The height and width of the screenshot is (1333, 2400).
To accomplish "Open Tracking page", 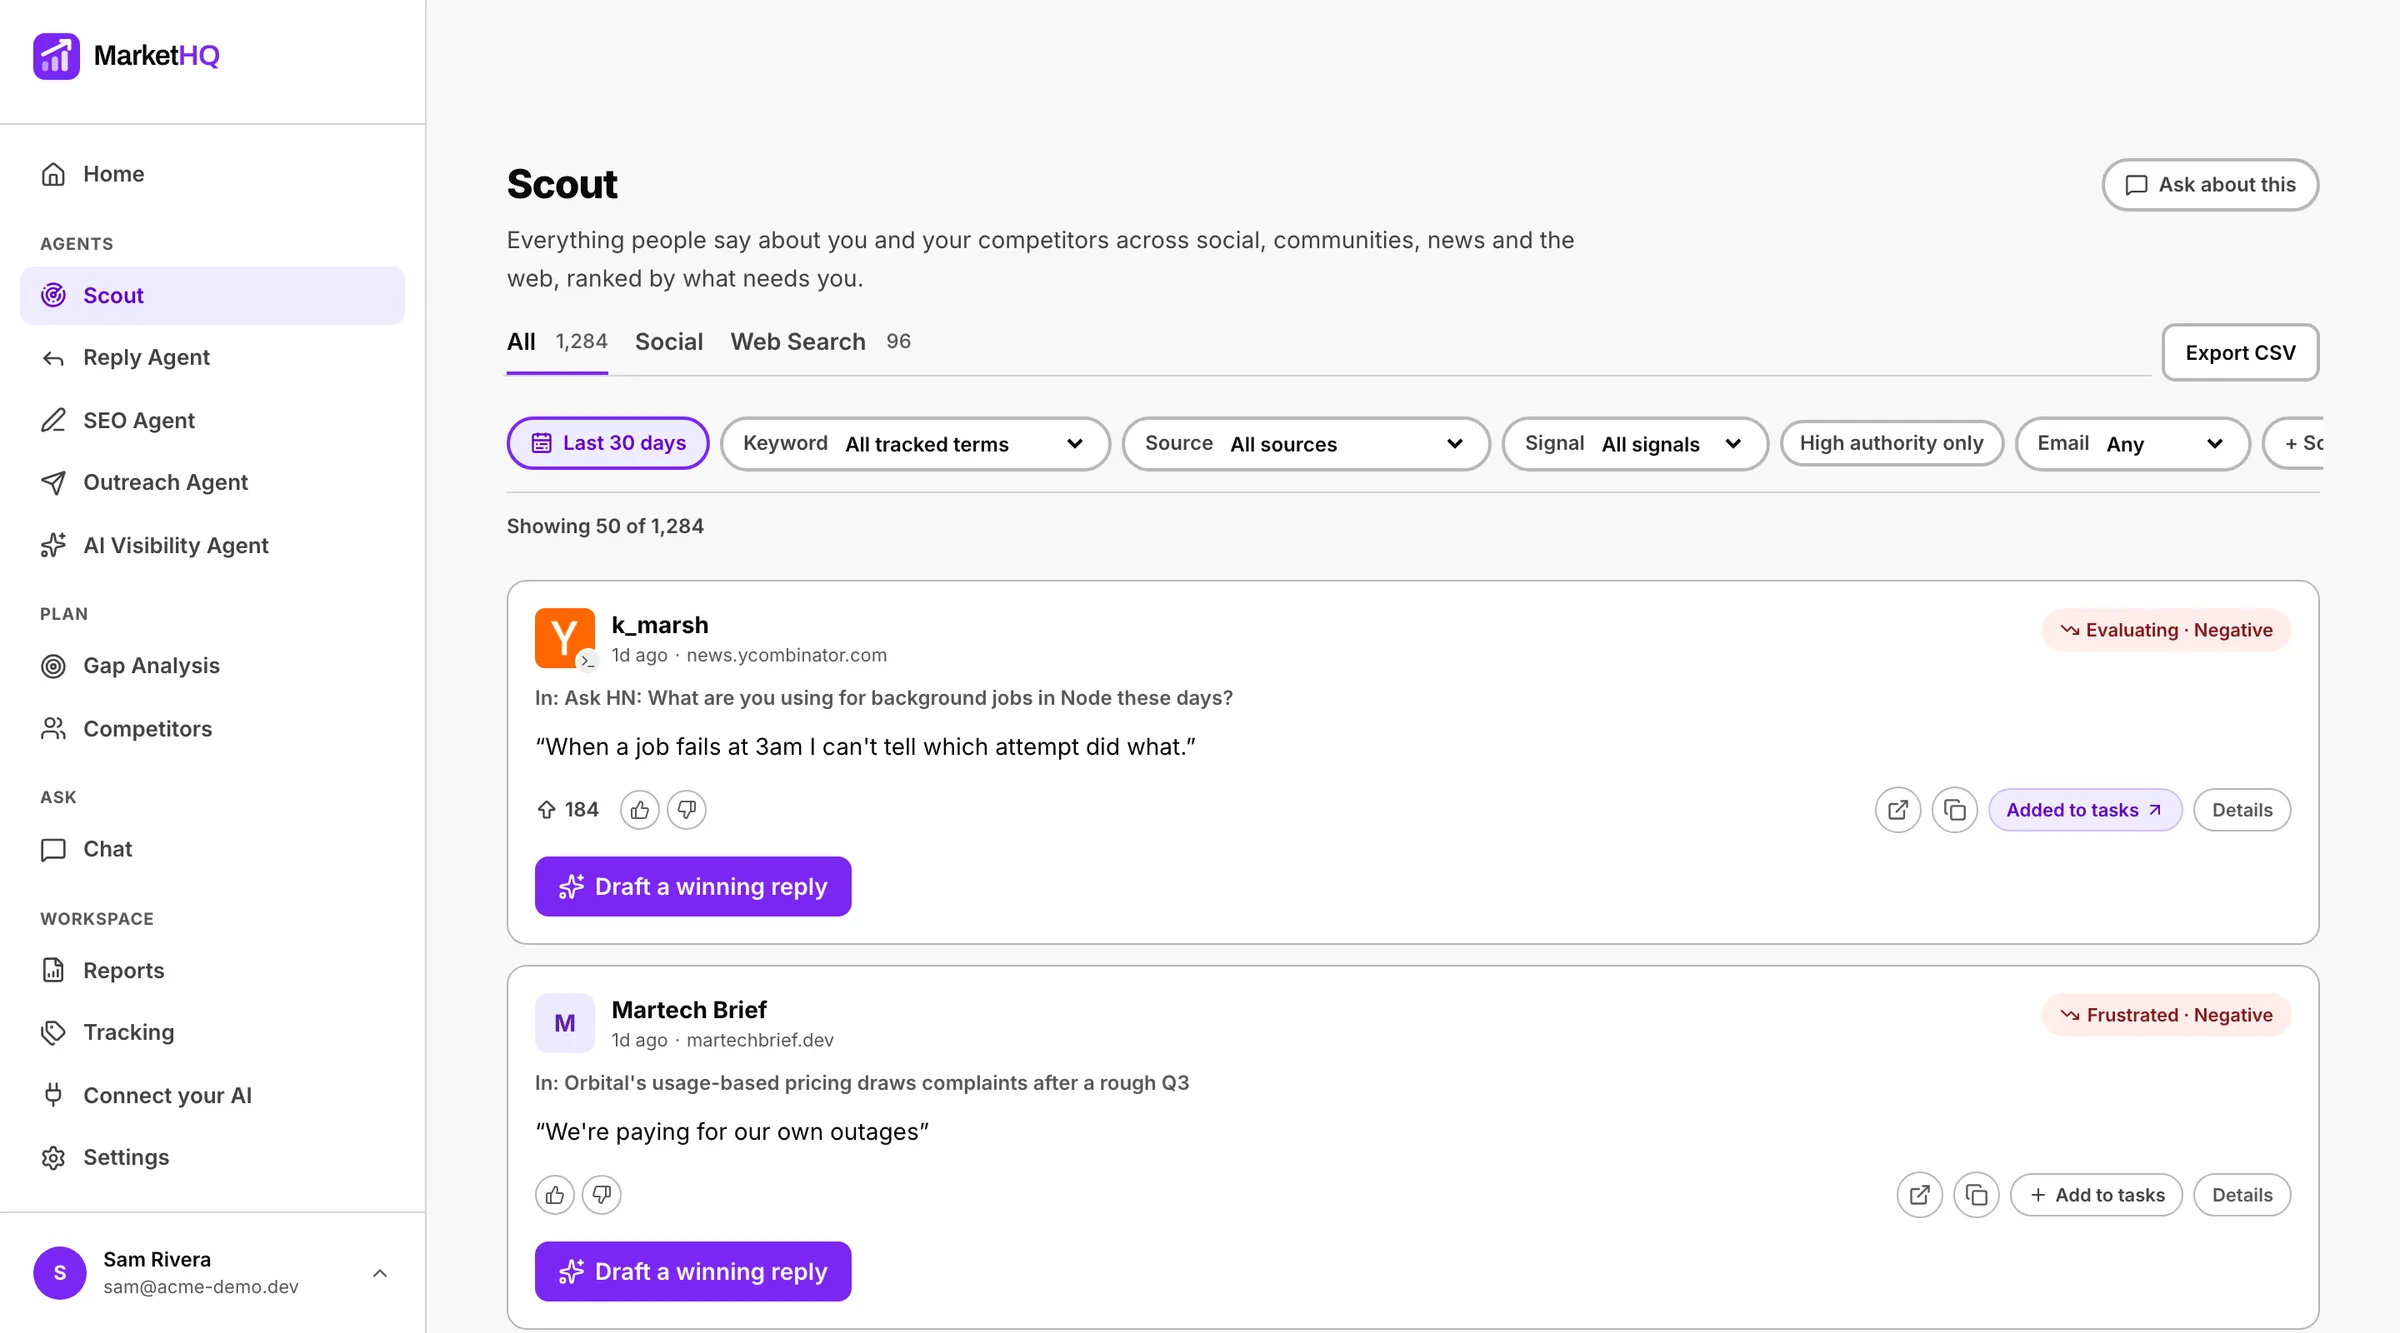I will pyautogui.click(x=212, y=1032).
